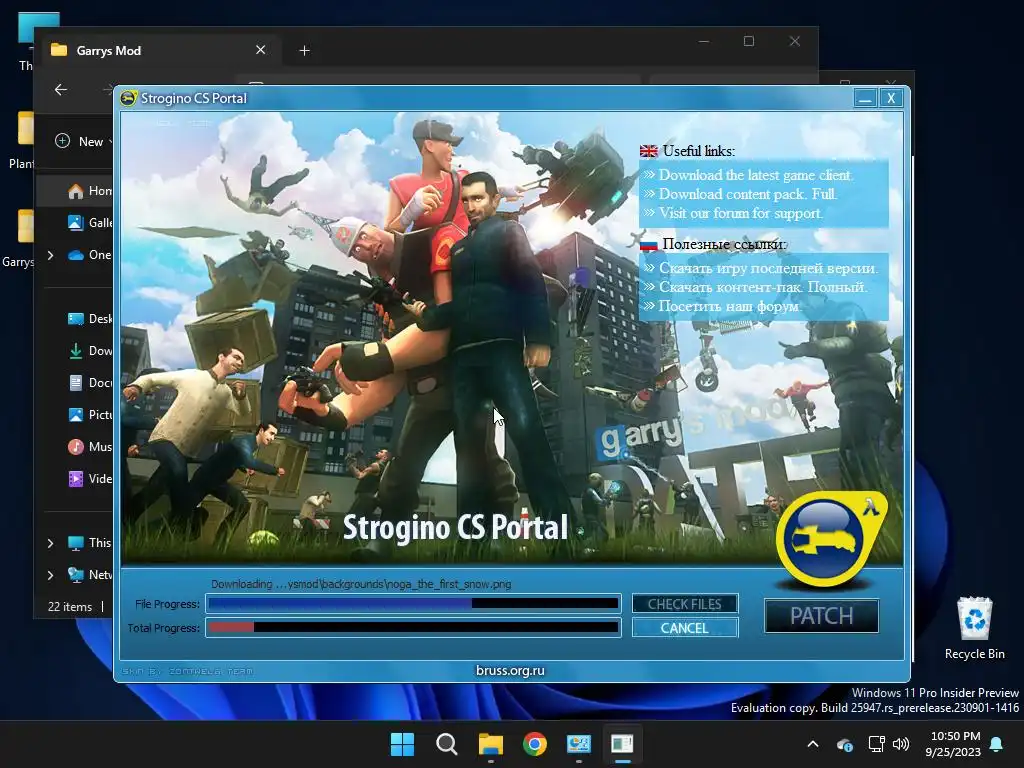Expand the This PC node in File Explorer
The image size is (1024, 768).
pyautogui.click(x=50, y=543)
